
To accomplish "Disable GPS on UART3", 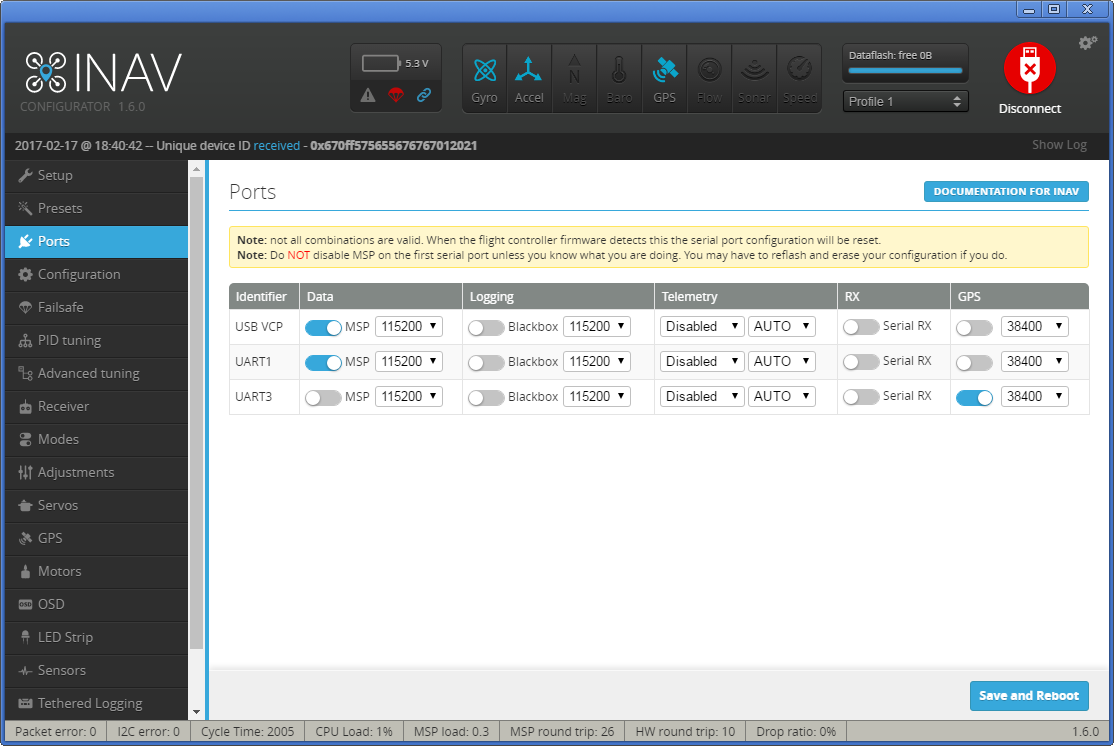I will 974,397.
